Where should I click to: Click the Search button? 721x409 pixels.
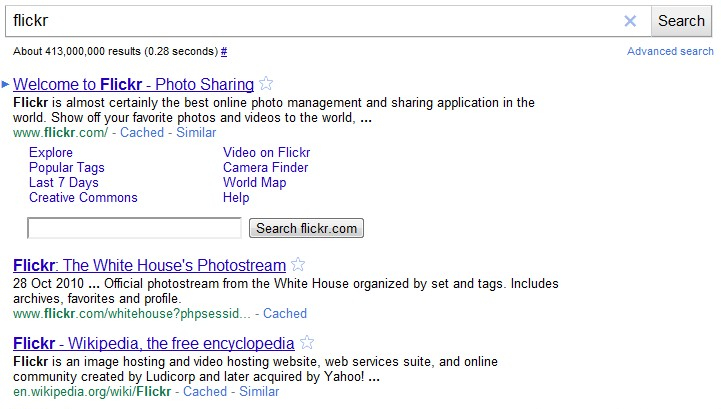point(681,21)
